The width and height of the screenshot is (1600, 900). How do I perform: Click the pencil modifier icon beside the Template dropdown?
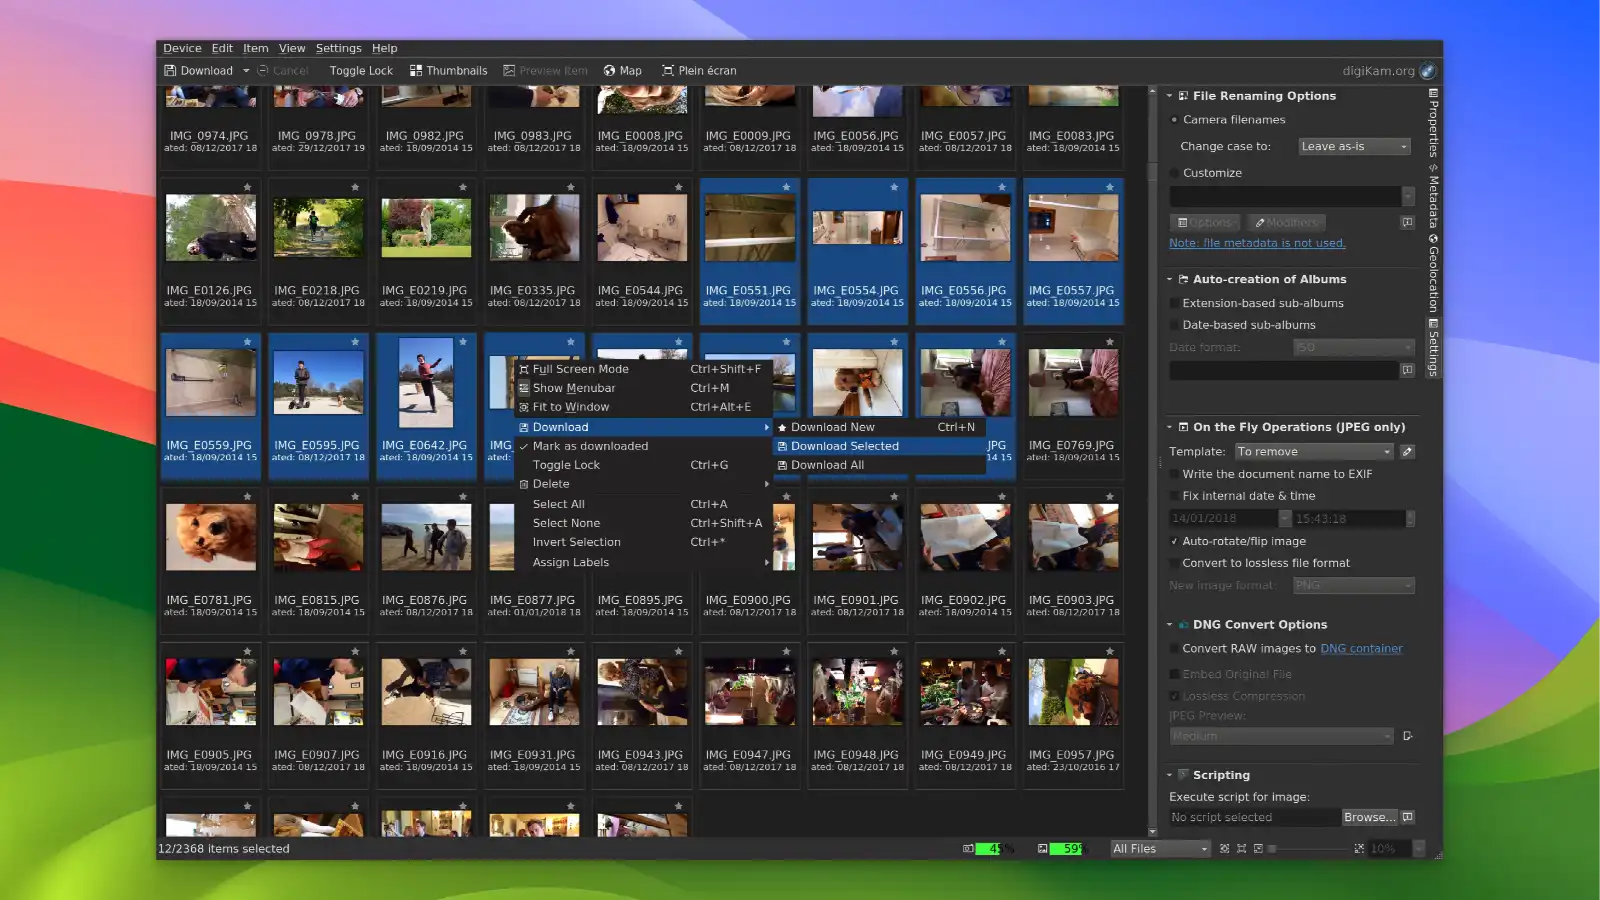click(1407, 451)
